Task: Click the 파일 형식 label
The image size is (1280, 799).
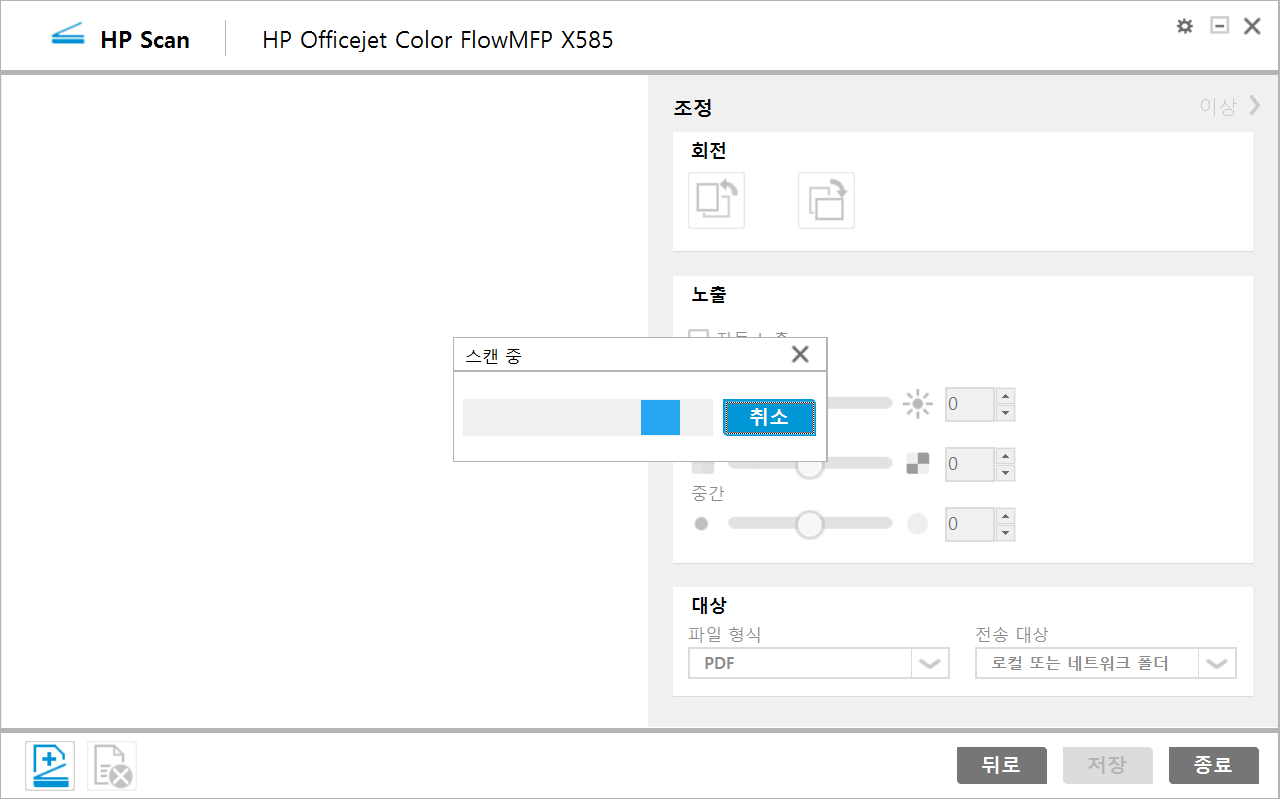Action: click(x=725, y=634)
